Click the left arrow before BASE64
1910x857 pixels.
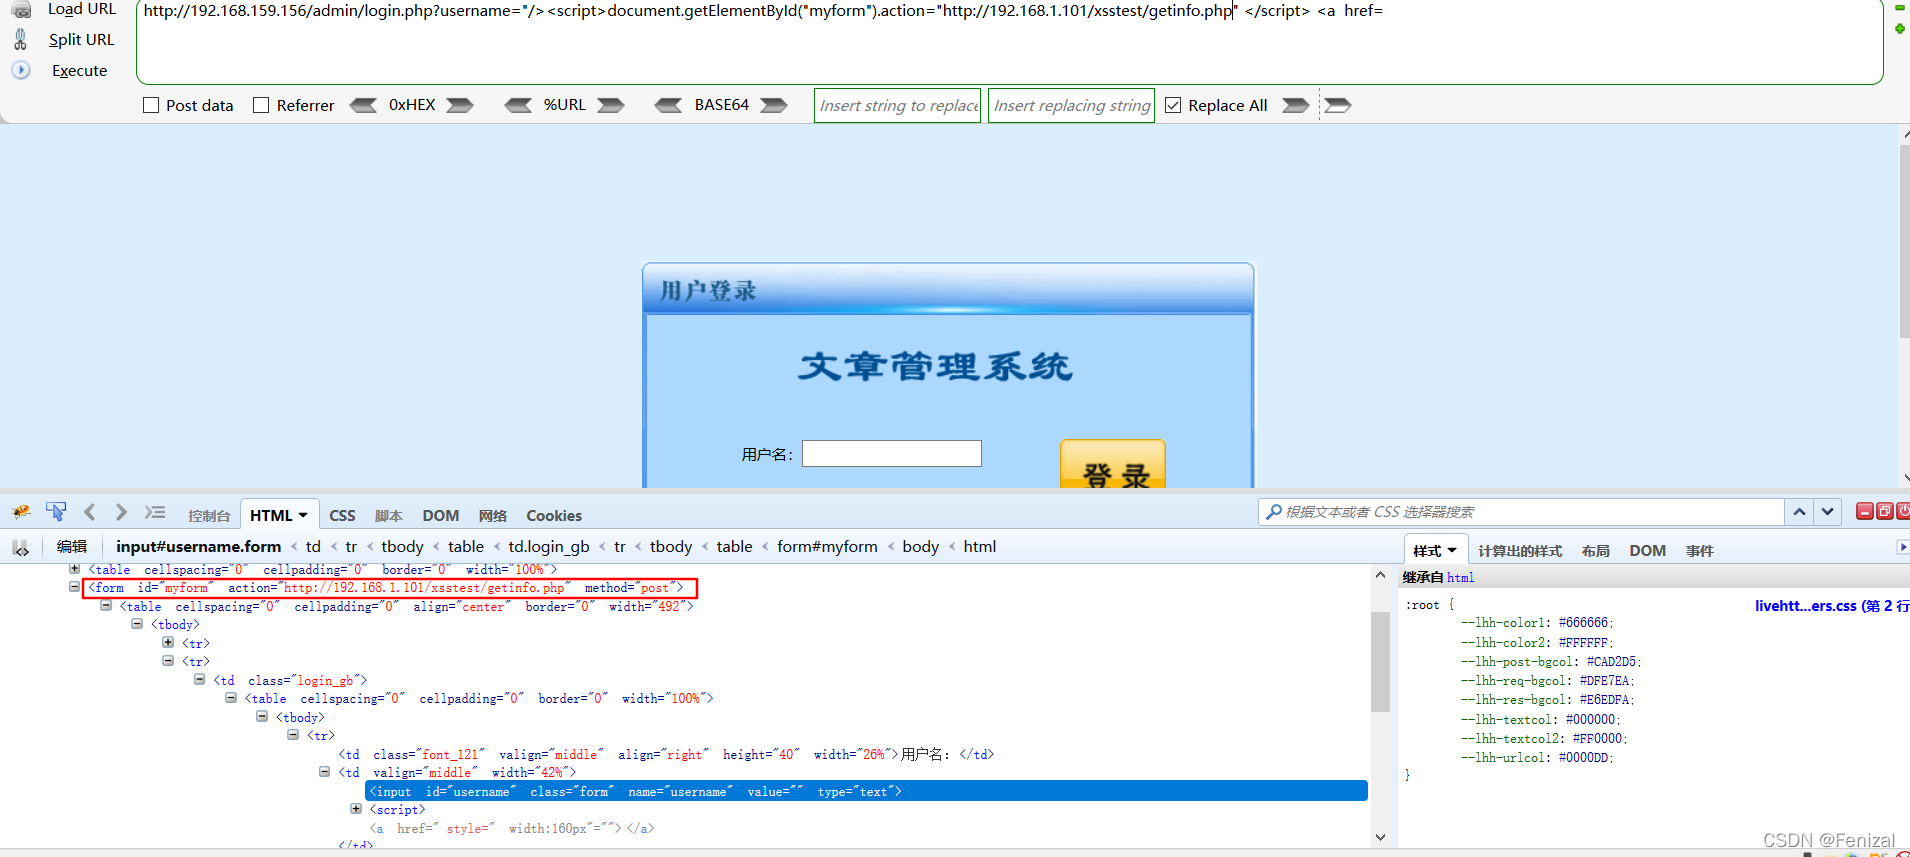coord(668,105)
